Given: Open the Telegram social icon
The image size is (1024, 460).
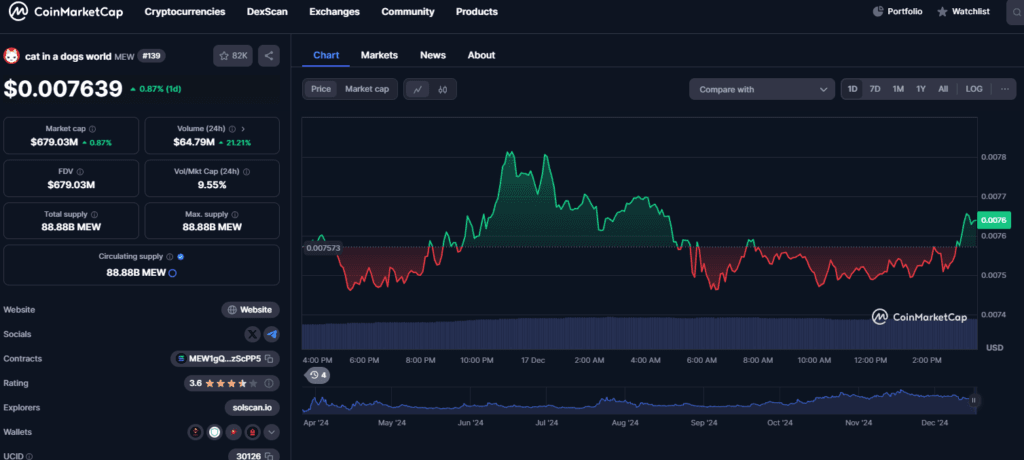Looking at the screenshot, I should click(272, 335).
